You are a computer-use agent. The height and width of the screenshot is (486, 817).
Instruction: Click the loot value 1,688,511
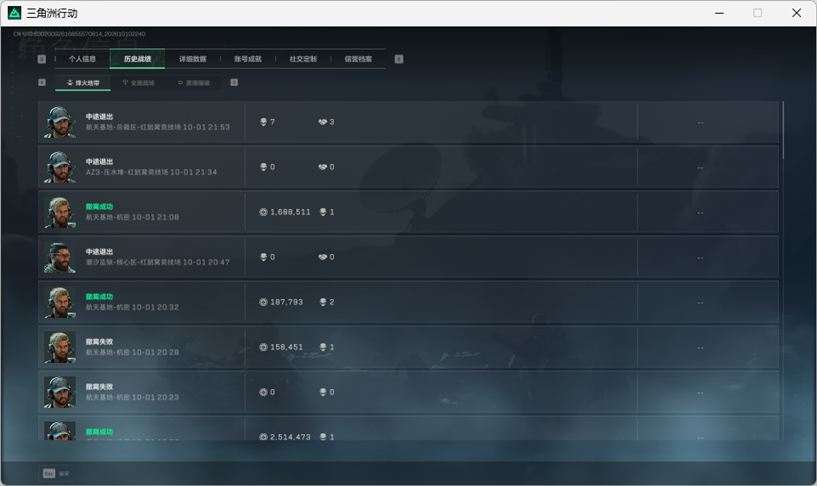(290, 212)
